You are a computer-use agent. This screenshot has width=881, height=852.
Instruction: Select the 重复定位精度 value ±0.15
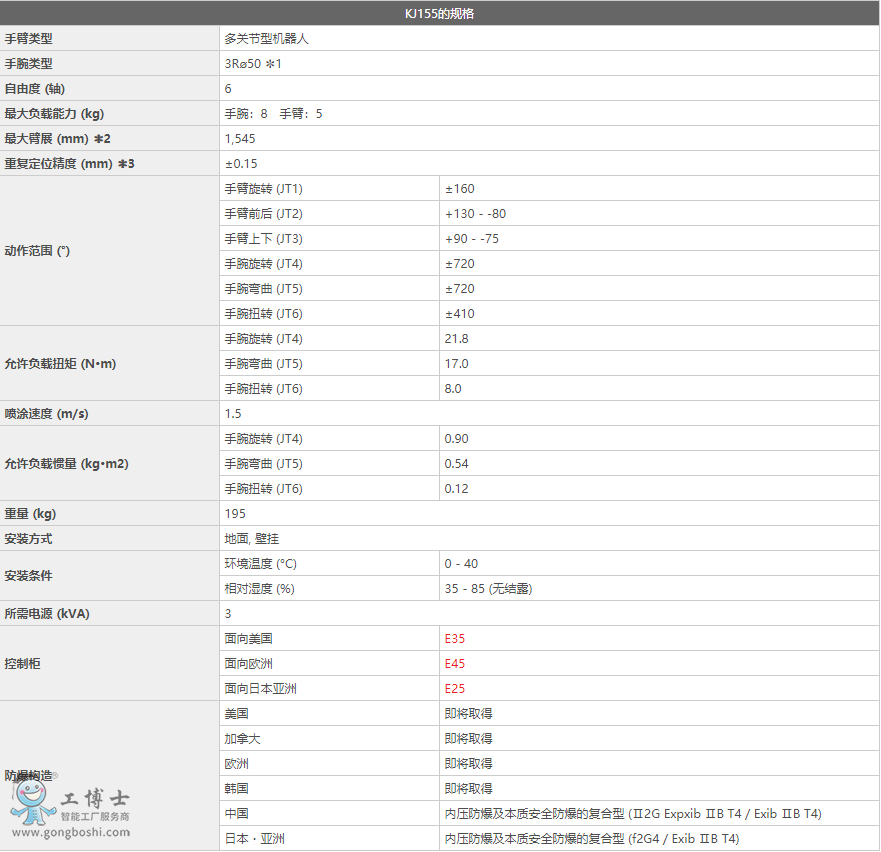pyautogui.click(x=241, y=164)
